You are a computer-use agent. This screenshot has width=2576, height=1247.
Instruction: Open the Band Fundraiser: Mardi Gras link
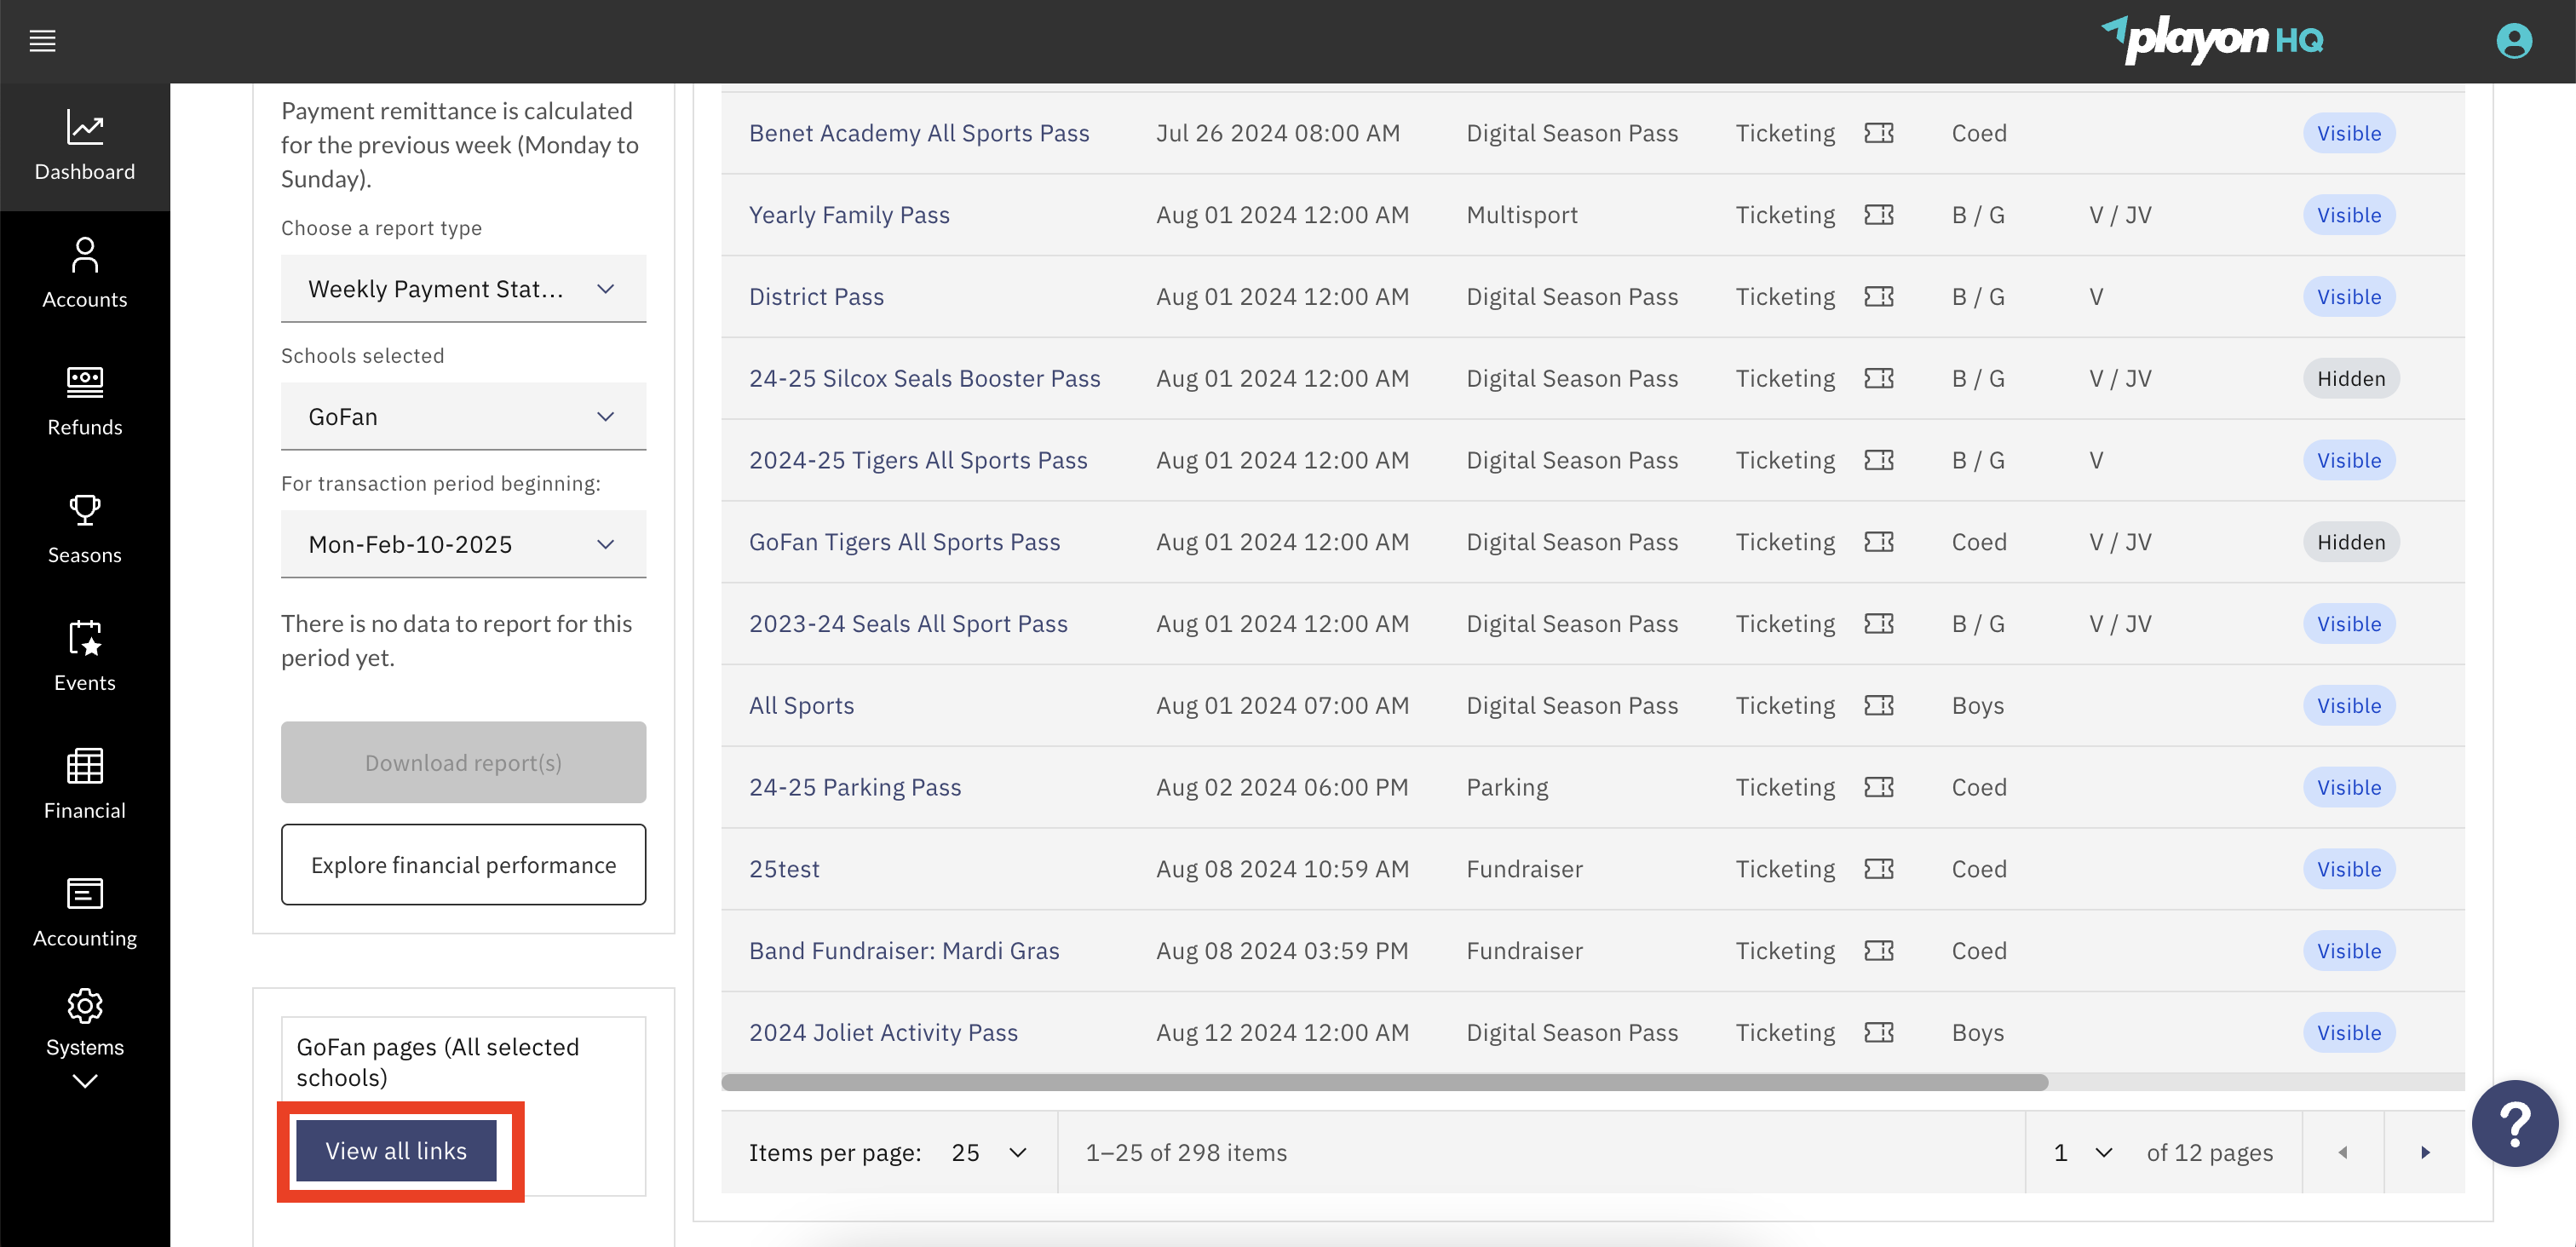point(904,950)
